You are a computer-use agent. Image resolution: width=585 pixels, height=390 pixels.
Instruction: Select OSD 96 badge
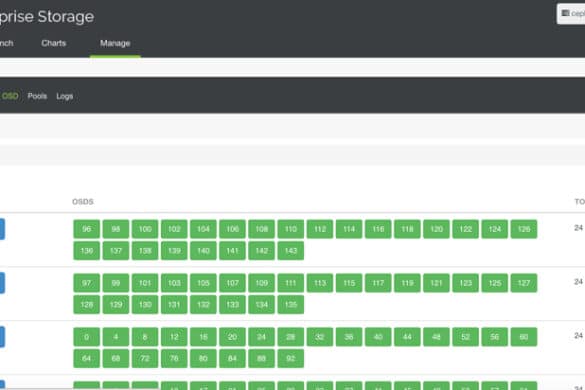click(x=87, y=229)
